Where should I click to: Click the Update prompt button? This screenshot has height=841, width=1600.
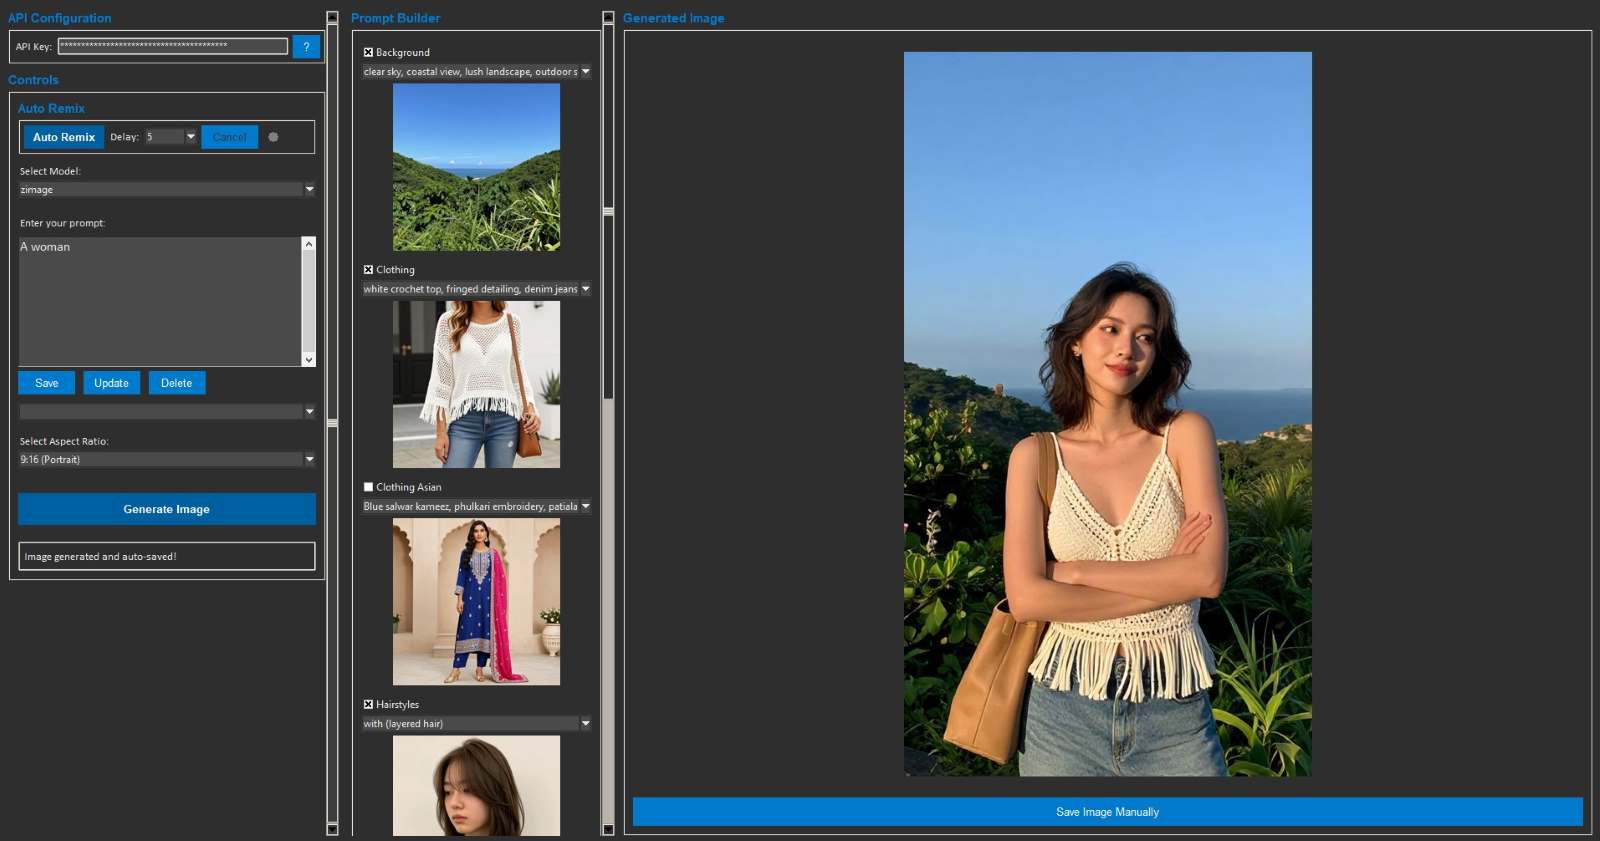111,383
